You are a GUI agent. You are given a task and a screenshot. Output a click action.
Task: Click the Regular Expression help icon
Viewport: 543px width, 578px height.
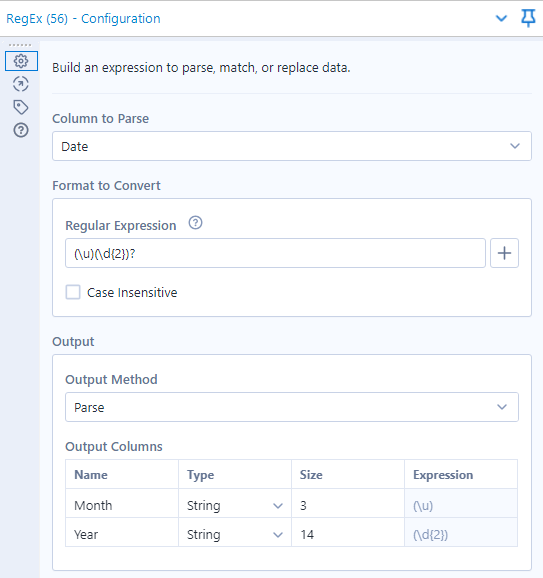[195, 223]
